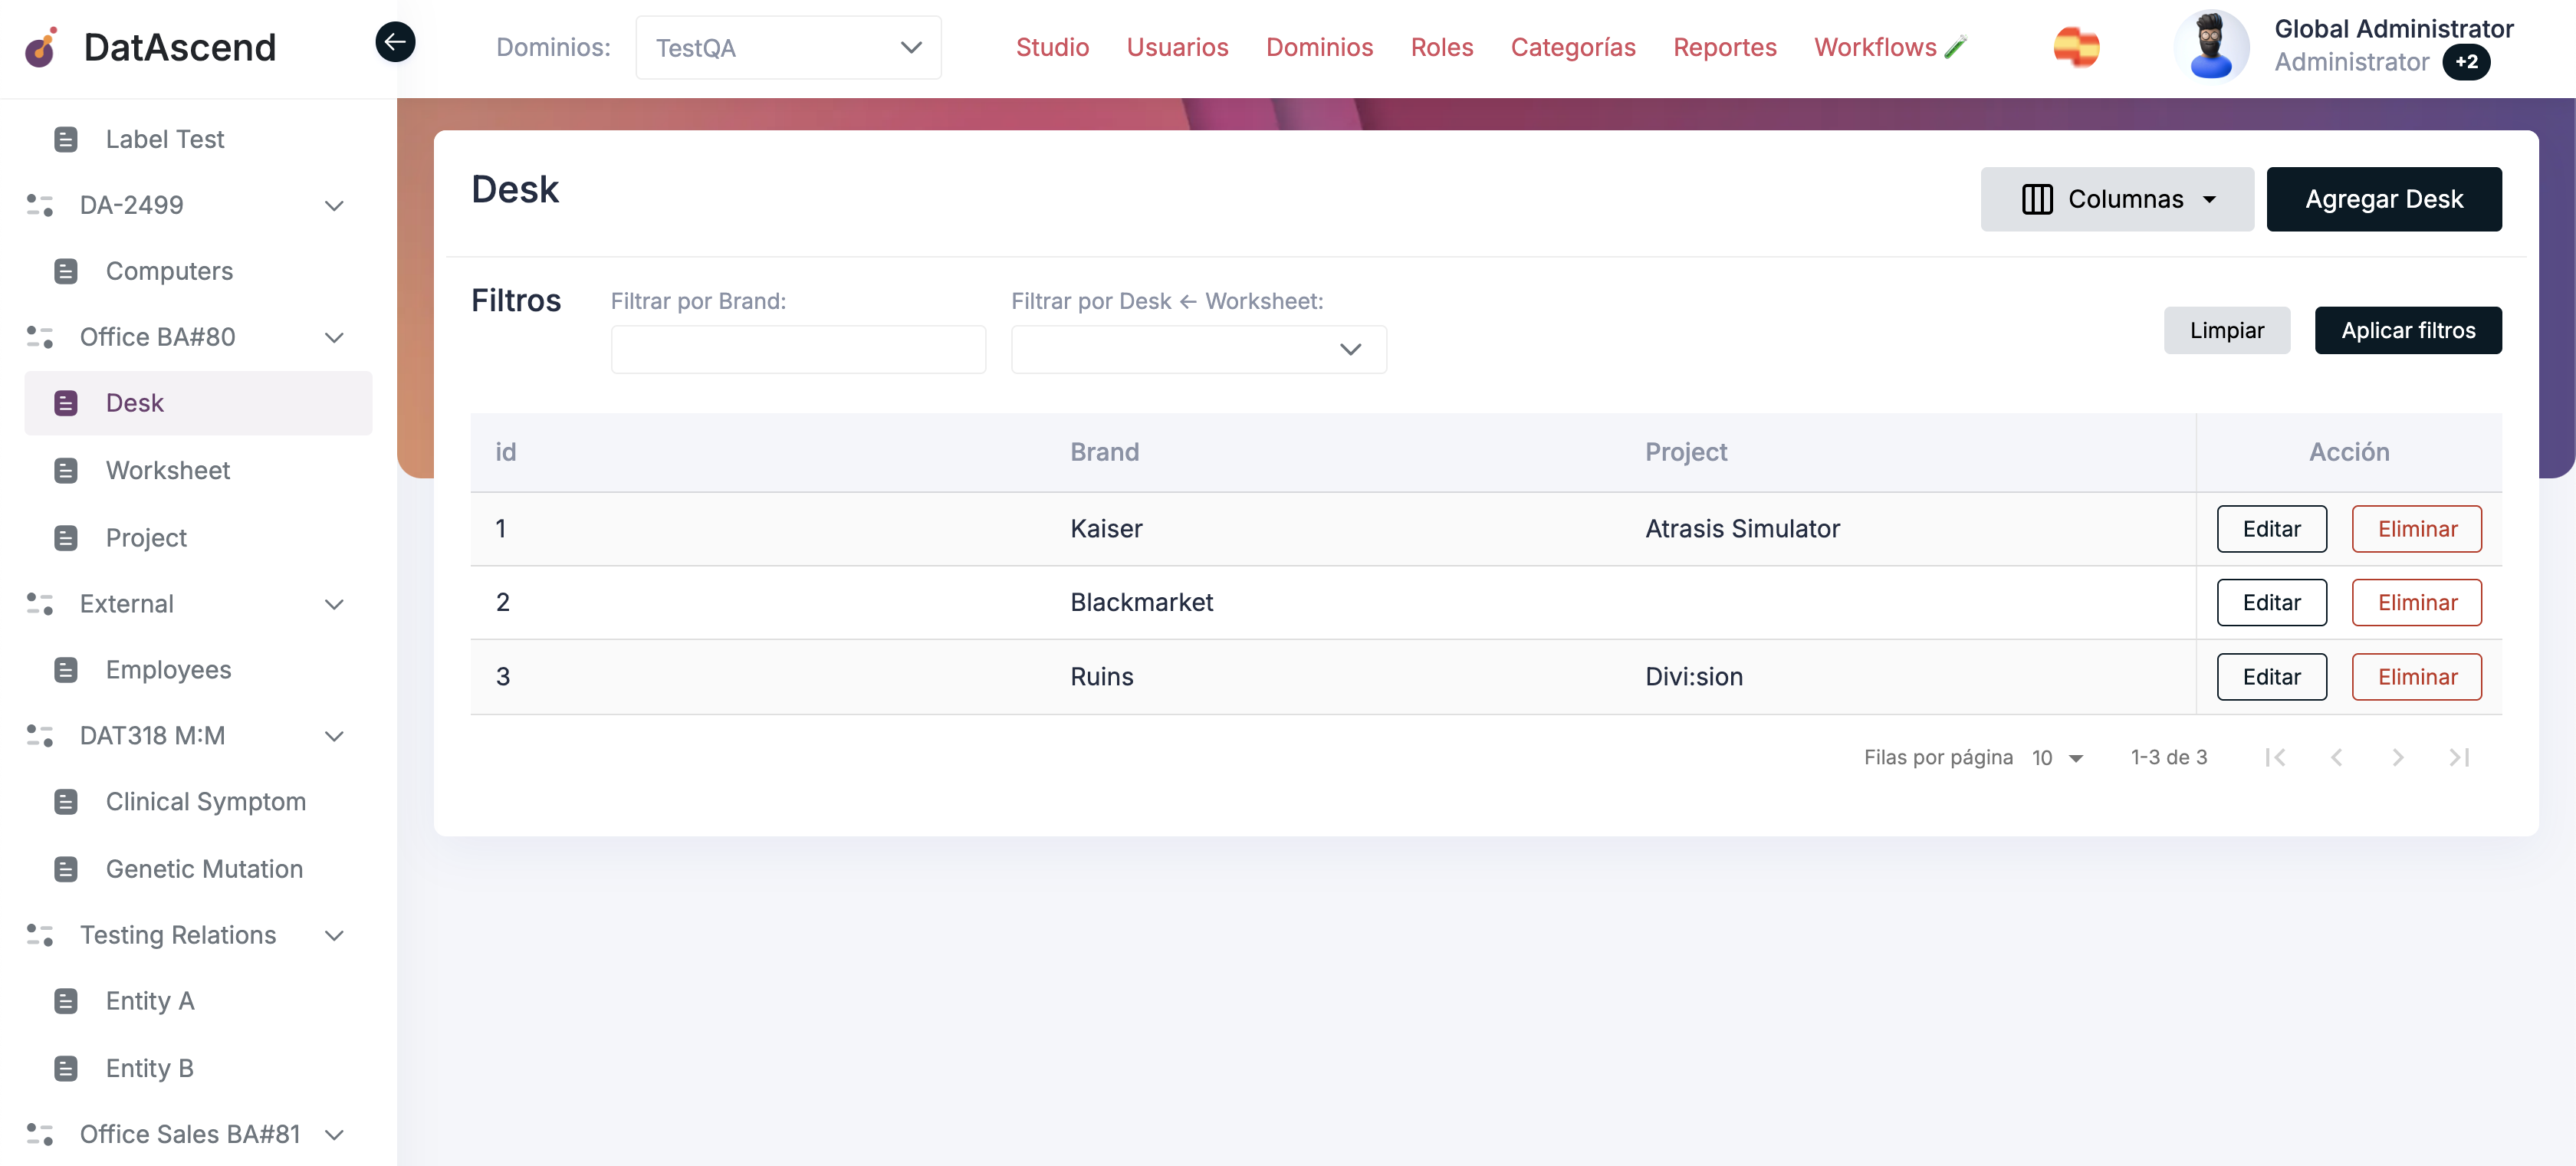The image size is (2576, 1166).
Task: Click the Spanish flag language icon
Action: [x=2077, y=46]
